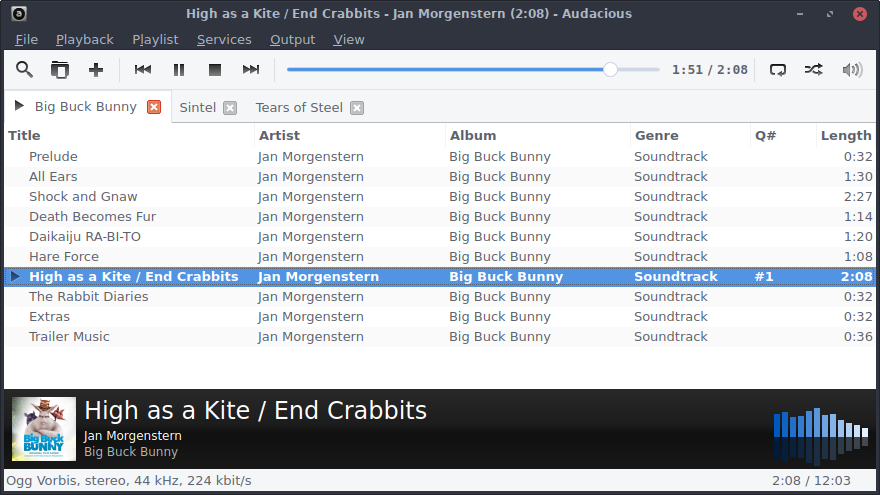880x495 pixels.
Task: Open files using the toolbar folder icon
Action: coord(60,70)
